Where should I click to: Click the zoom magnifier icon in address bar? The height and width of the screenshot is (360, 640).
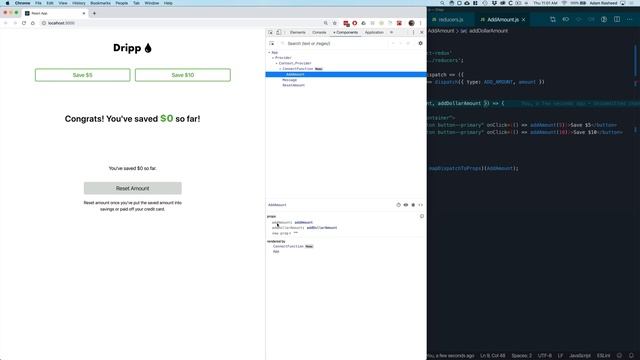click(x=326, y=23)
